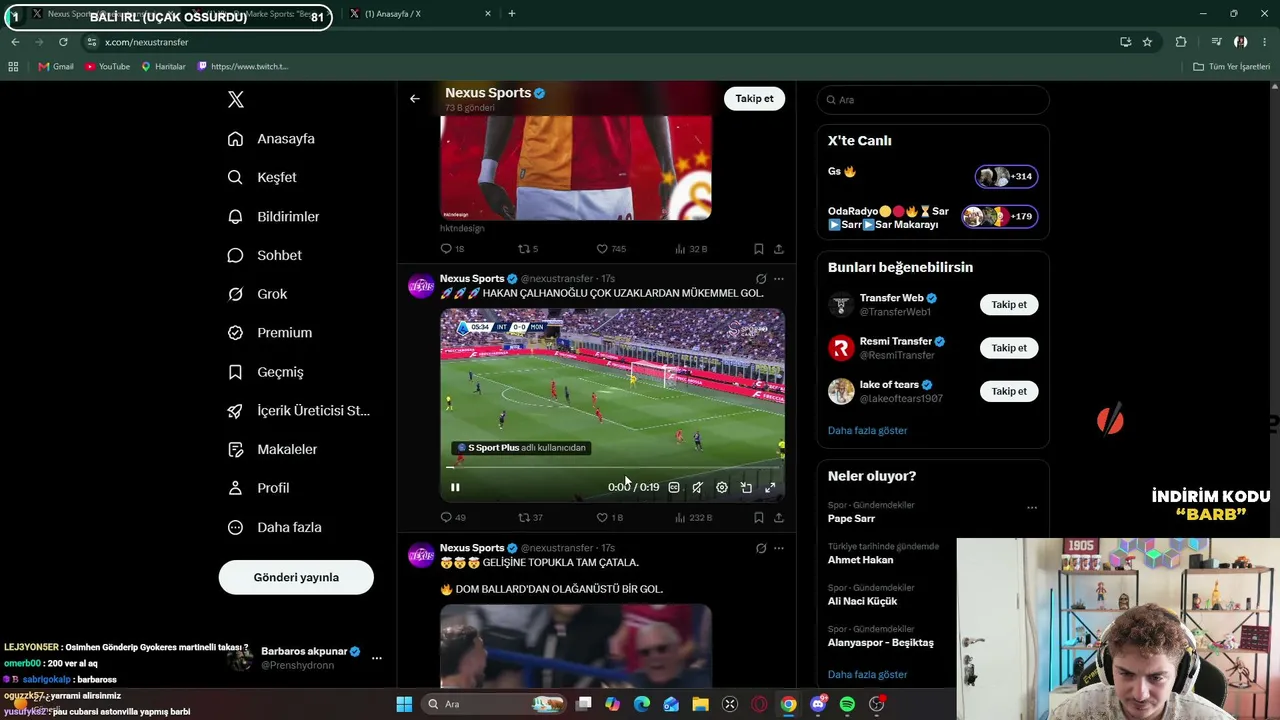Open Discord from the taskbar

[x=818, y=704]
